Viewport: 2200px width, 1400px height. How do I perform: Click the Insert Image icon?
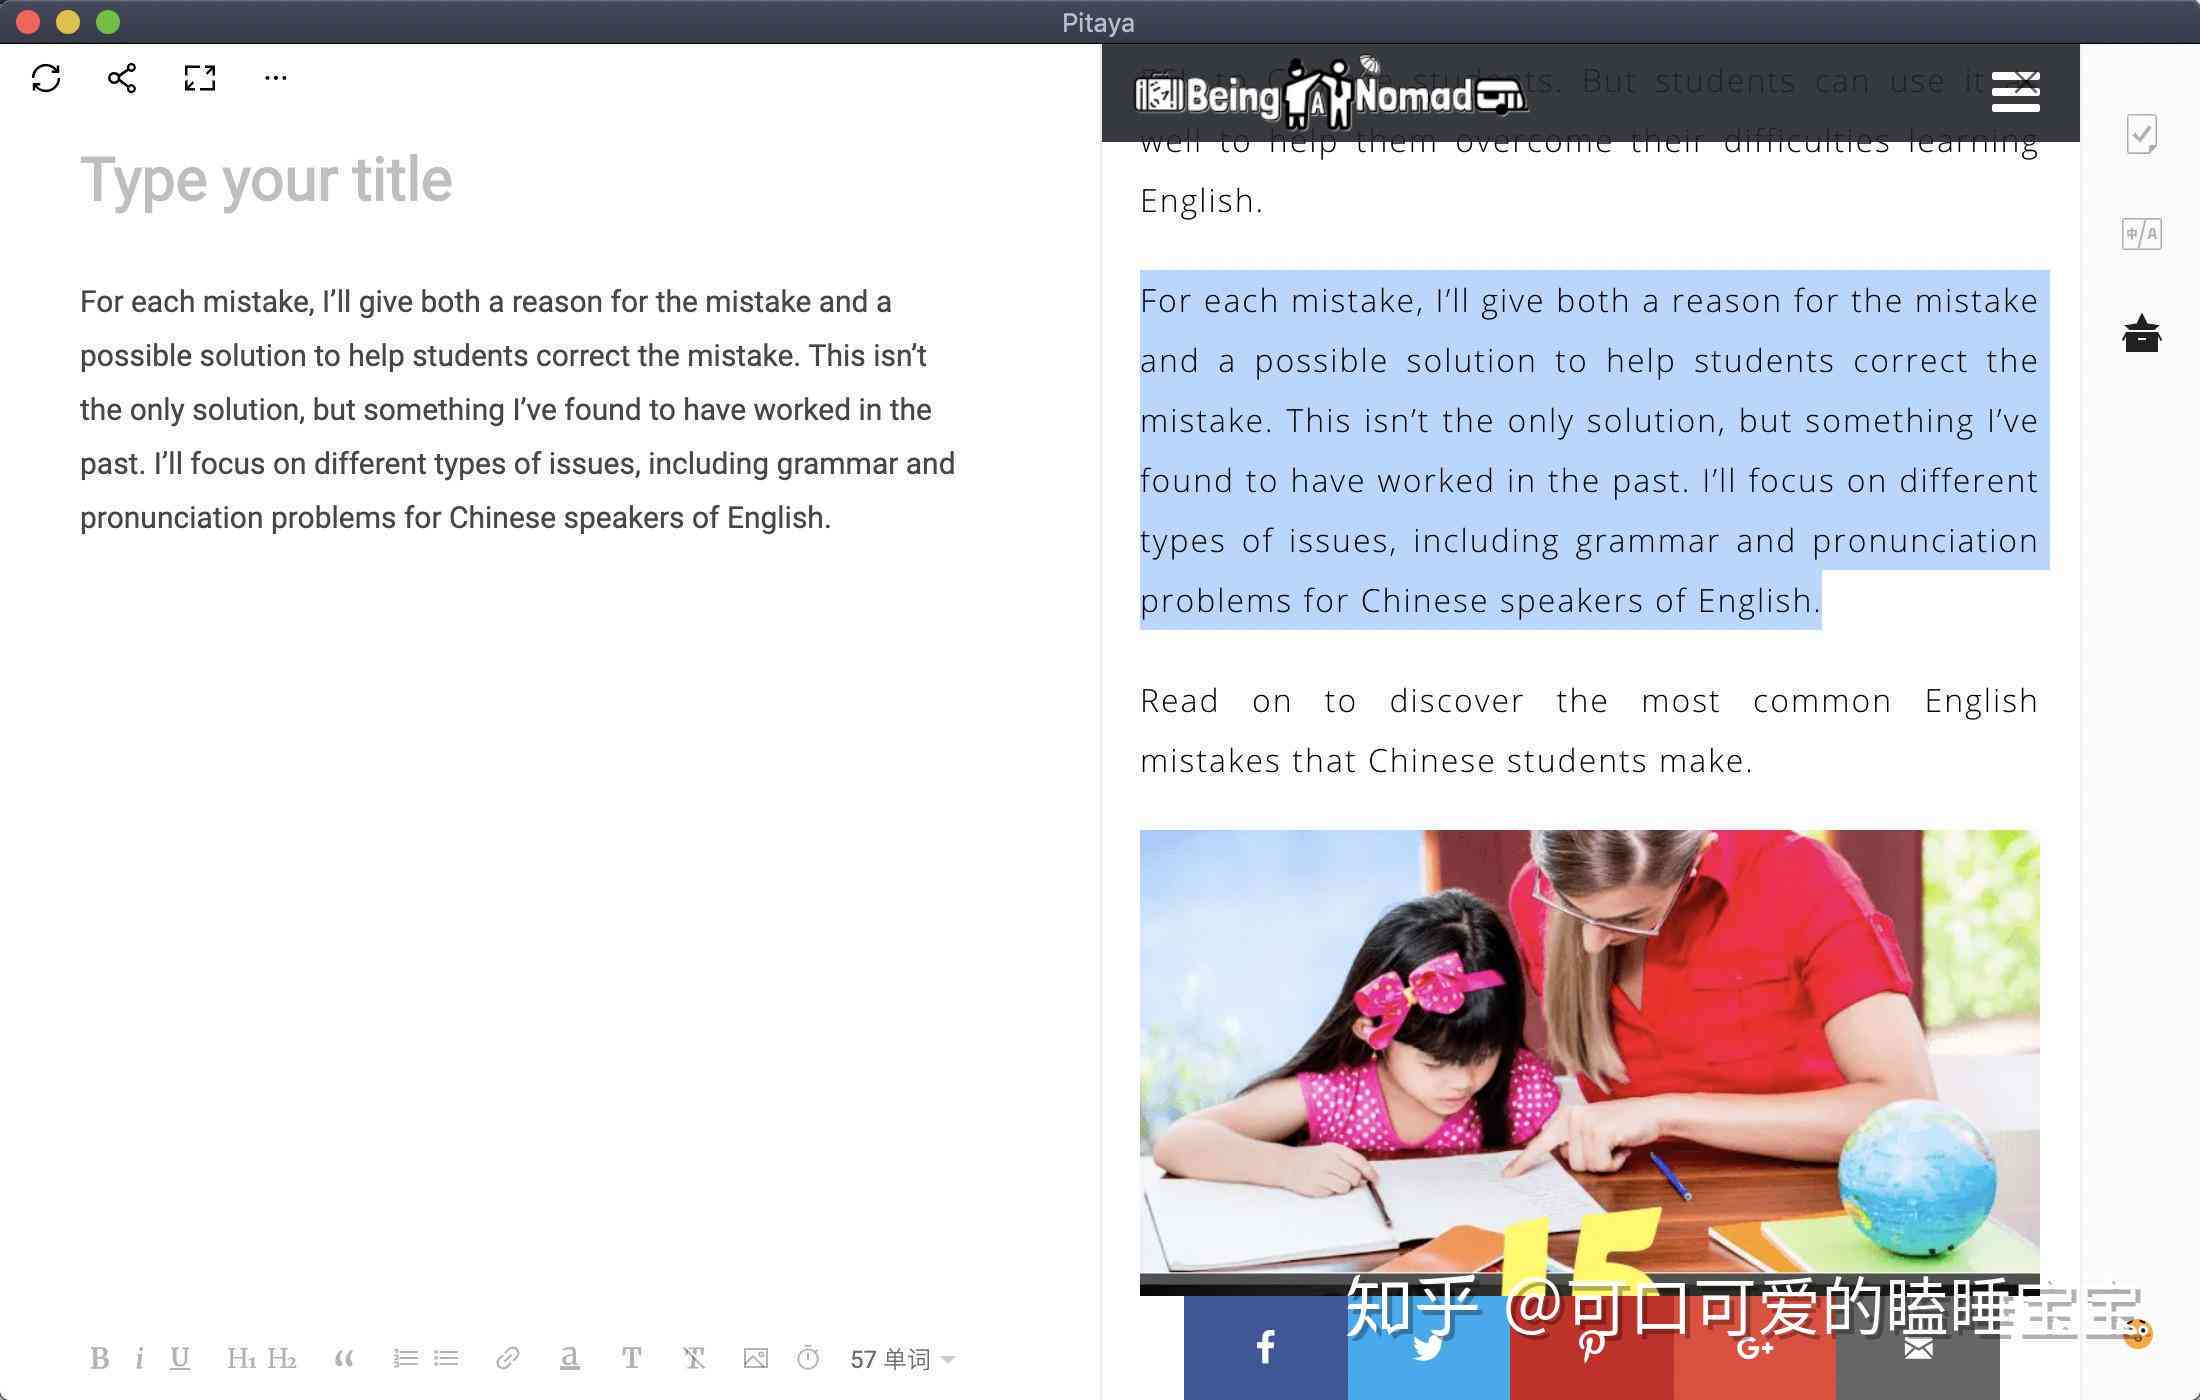tap(755, 1357)
